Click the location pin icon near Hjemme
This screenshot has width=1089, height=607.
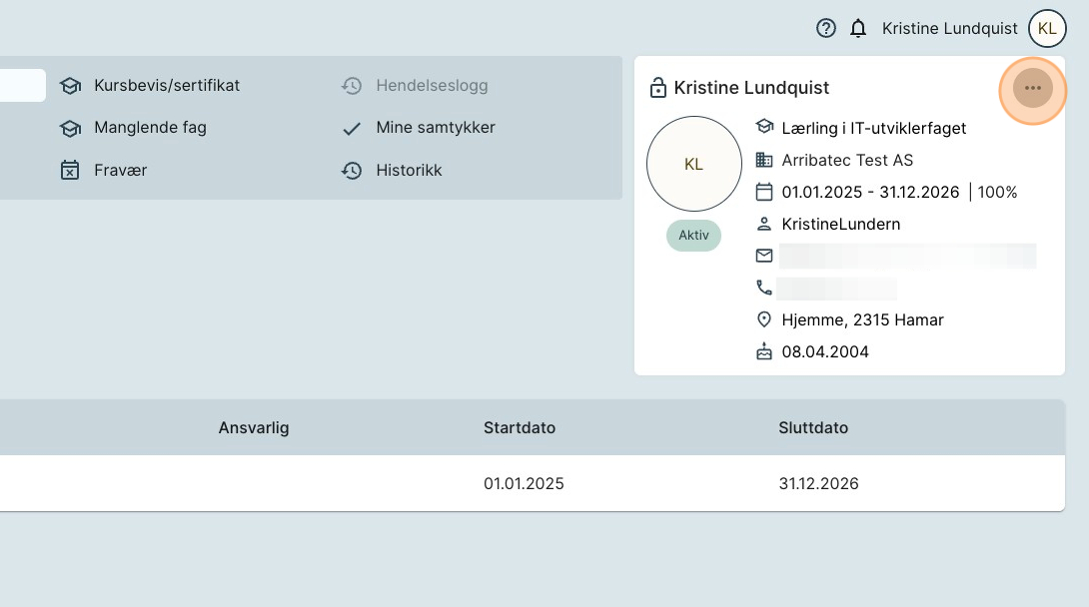[764, 320]
